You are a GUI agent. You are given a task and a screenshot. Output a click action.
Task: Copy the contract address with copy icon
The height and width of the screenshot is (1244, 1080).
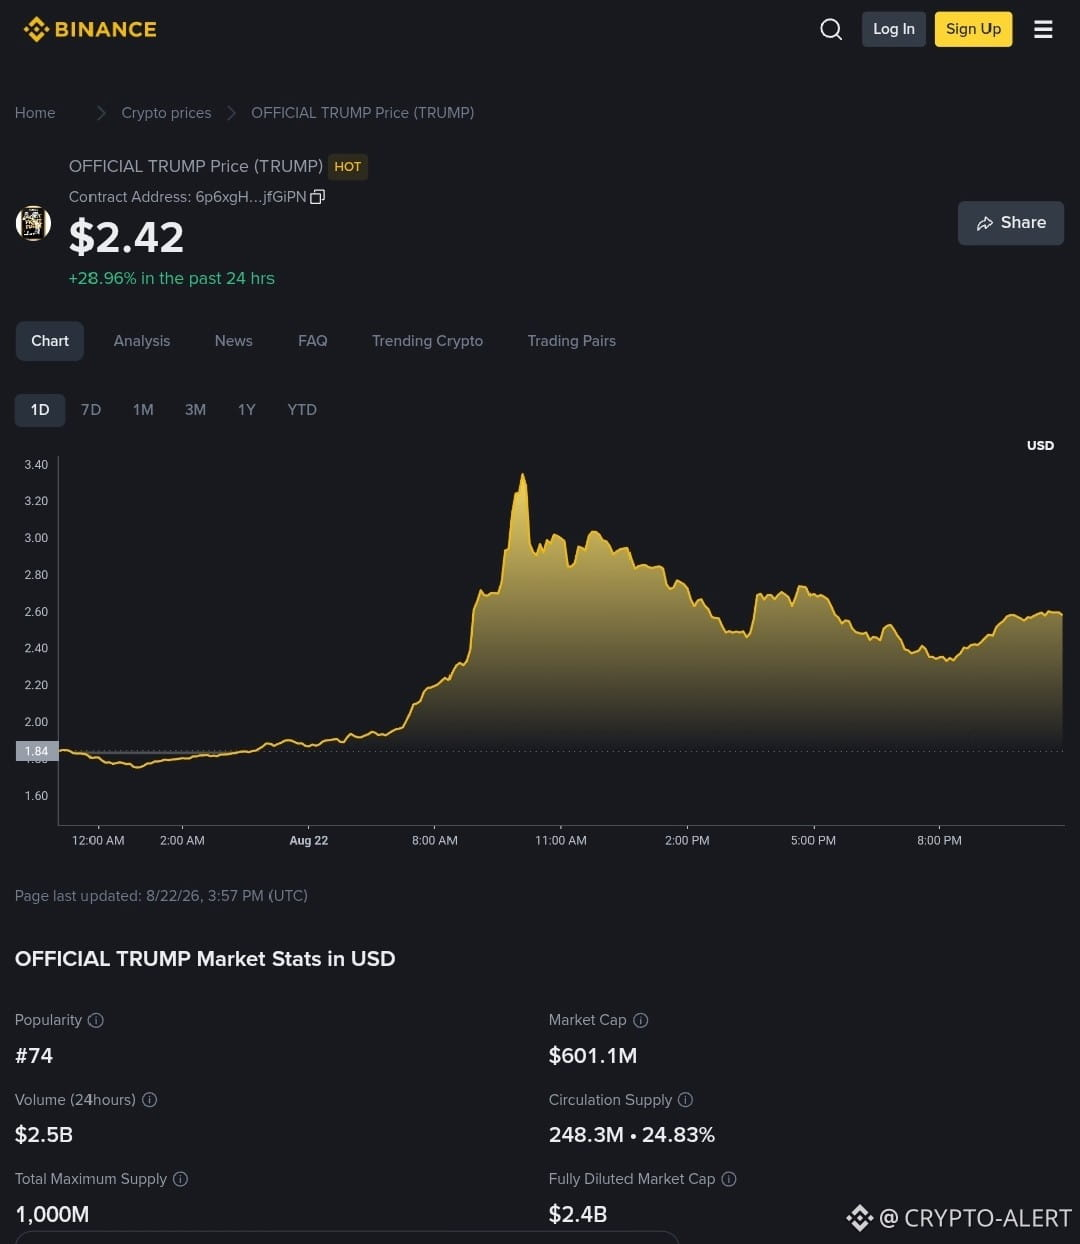[318, 197]
